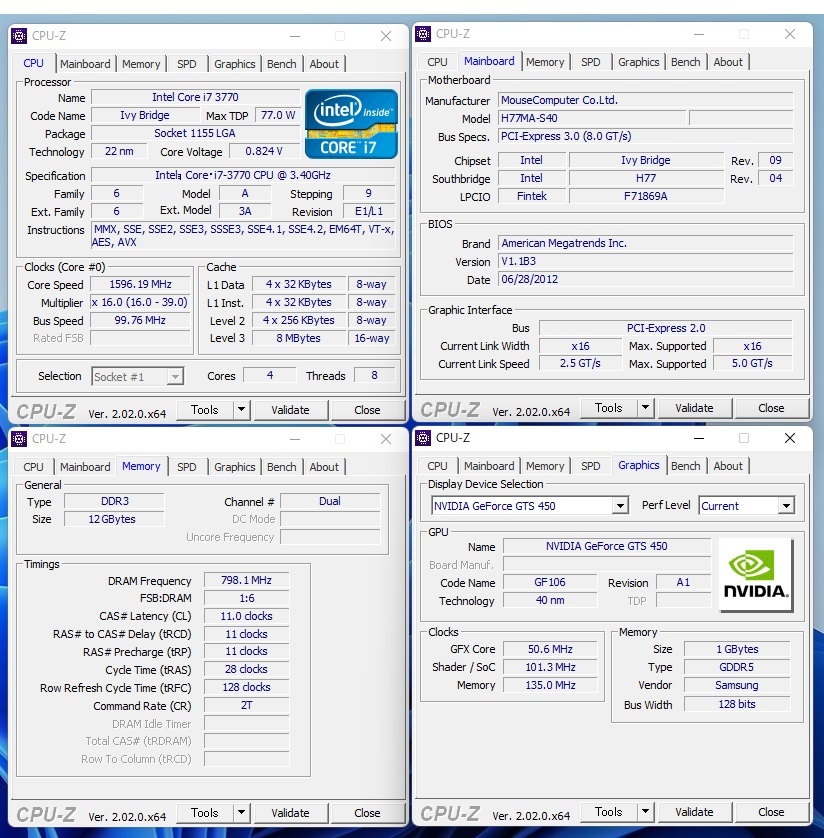Open Tools dropdown arrow in Graphics window
The width and height of the screenshot is (824, 838).
646,812
